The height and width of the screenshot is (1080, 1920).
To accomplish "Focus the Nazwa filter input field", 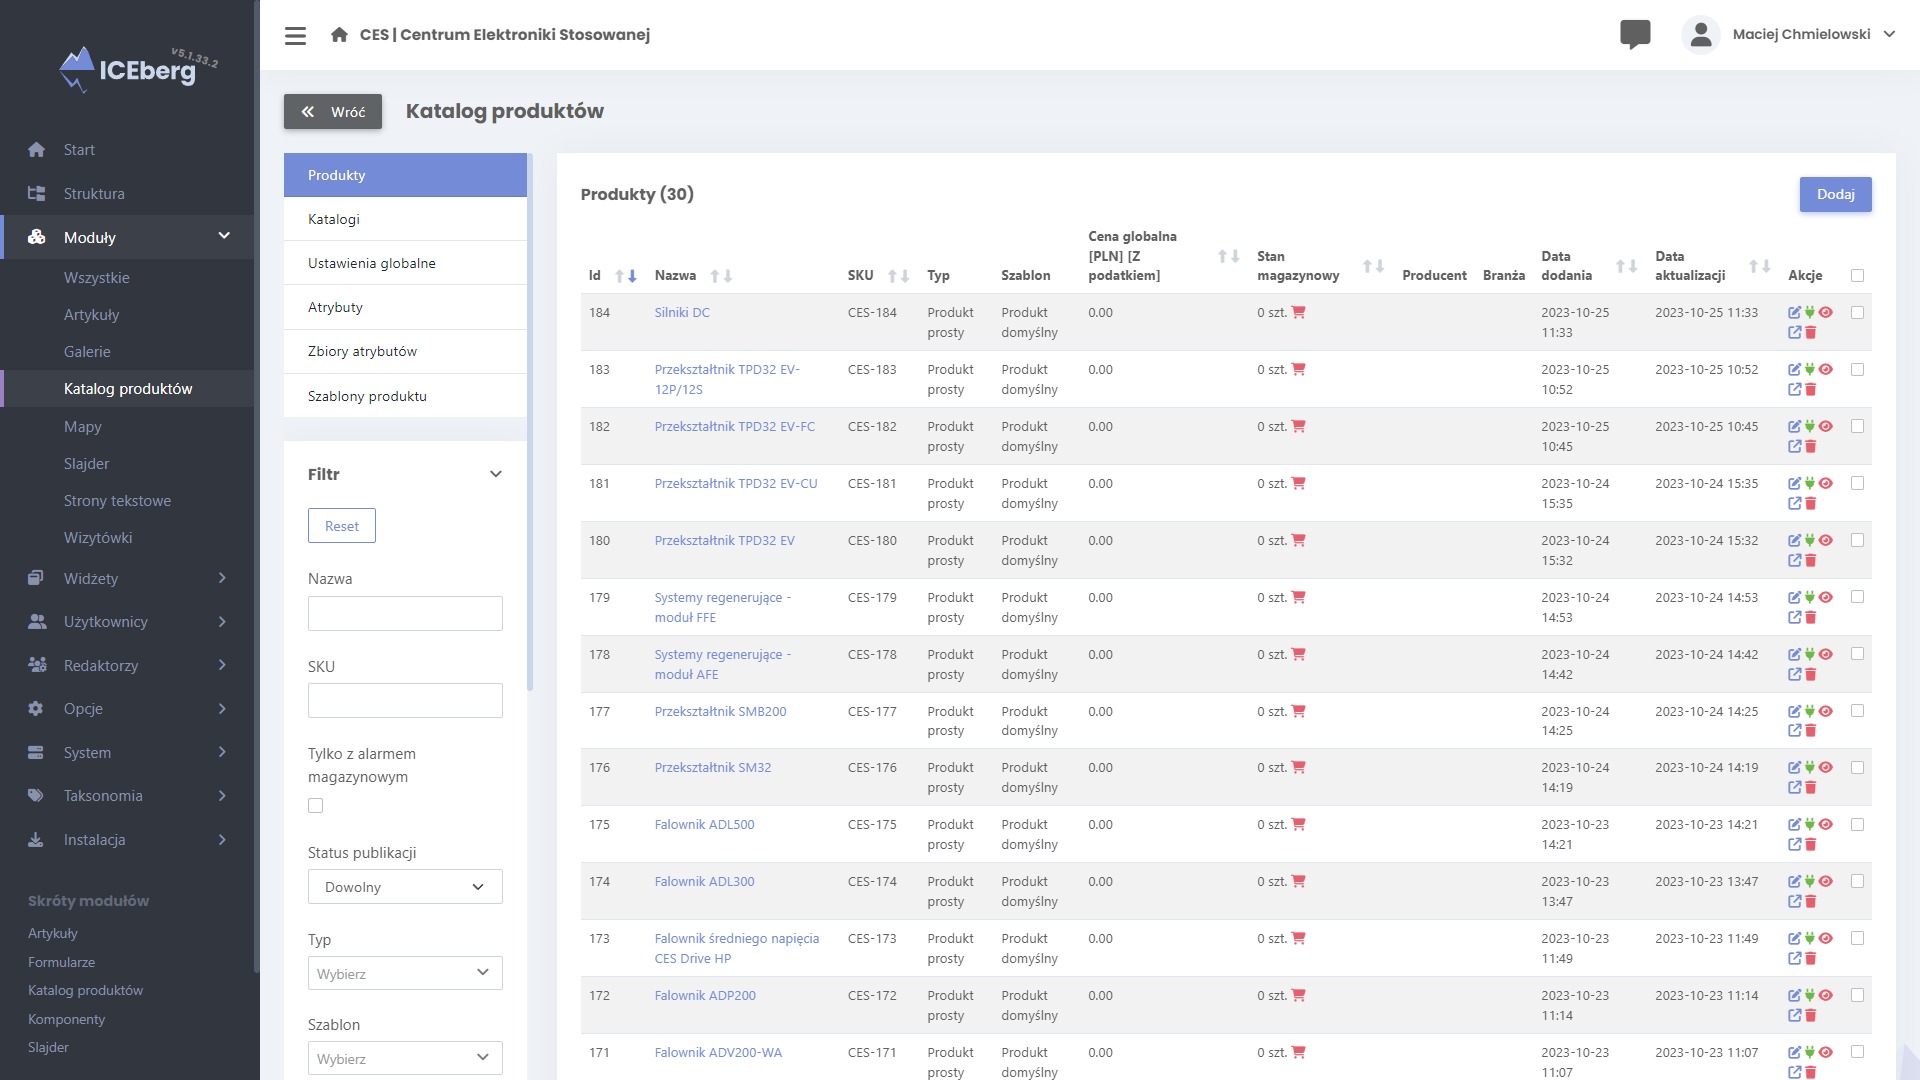I will click(x=405, y=614).
